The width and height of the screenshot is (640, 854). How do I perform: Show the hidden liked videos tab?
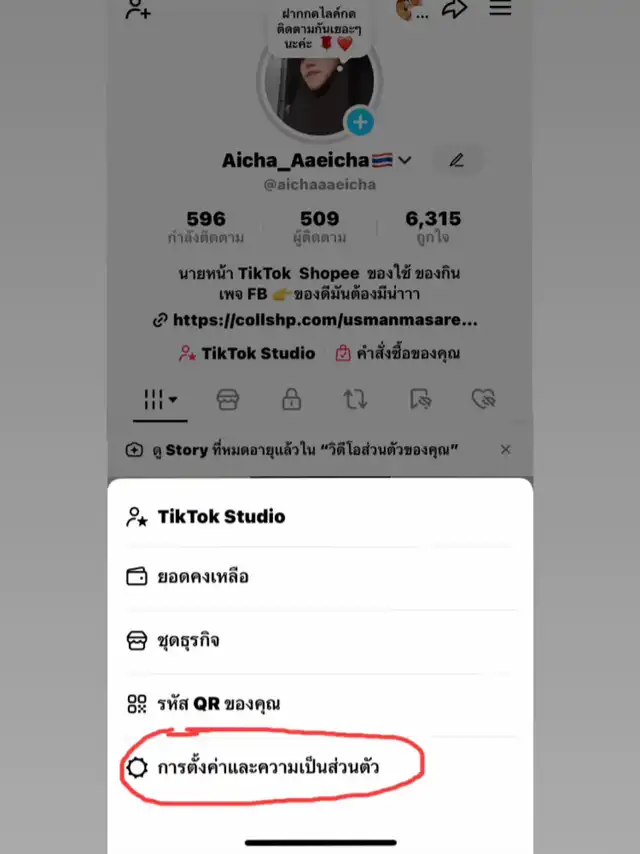[484, 399]
